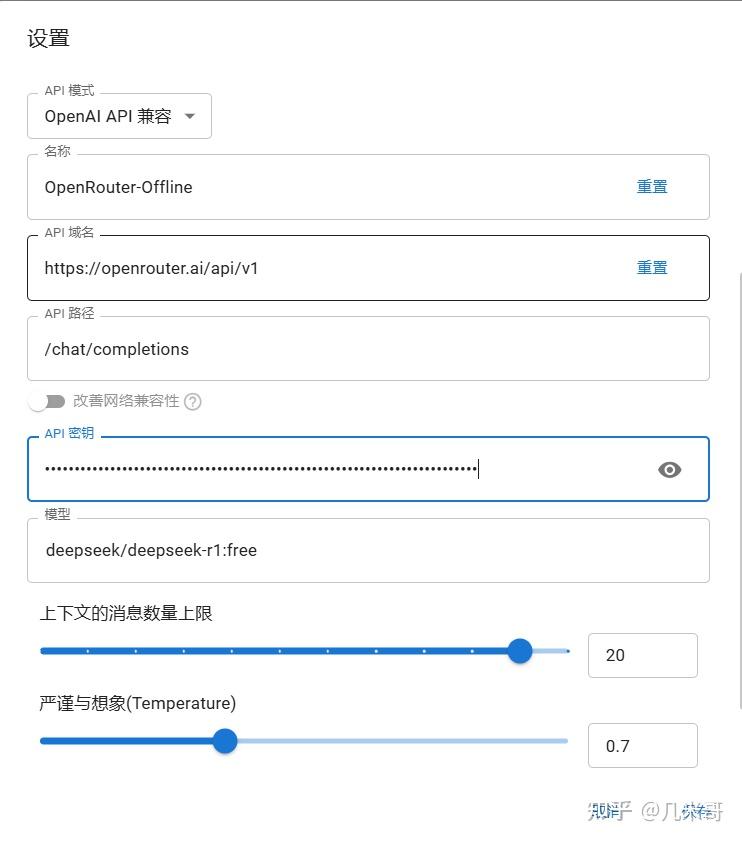Reveal the API key with the eye icon
742x841 pixels.
pyautogui.click(x=669, y=469)
